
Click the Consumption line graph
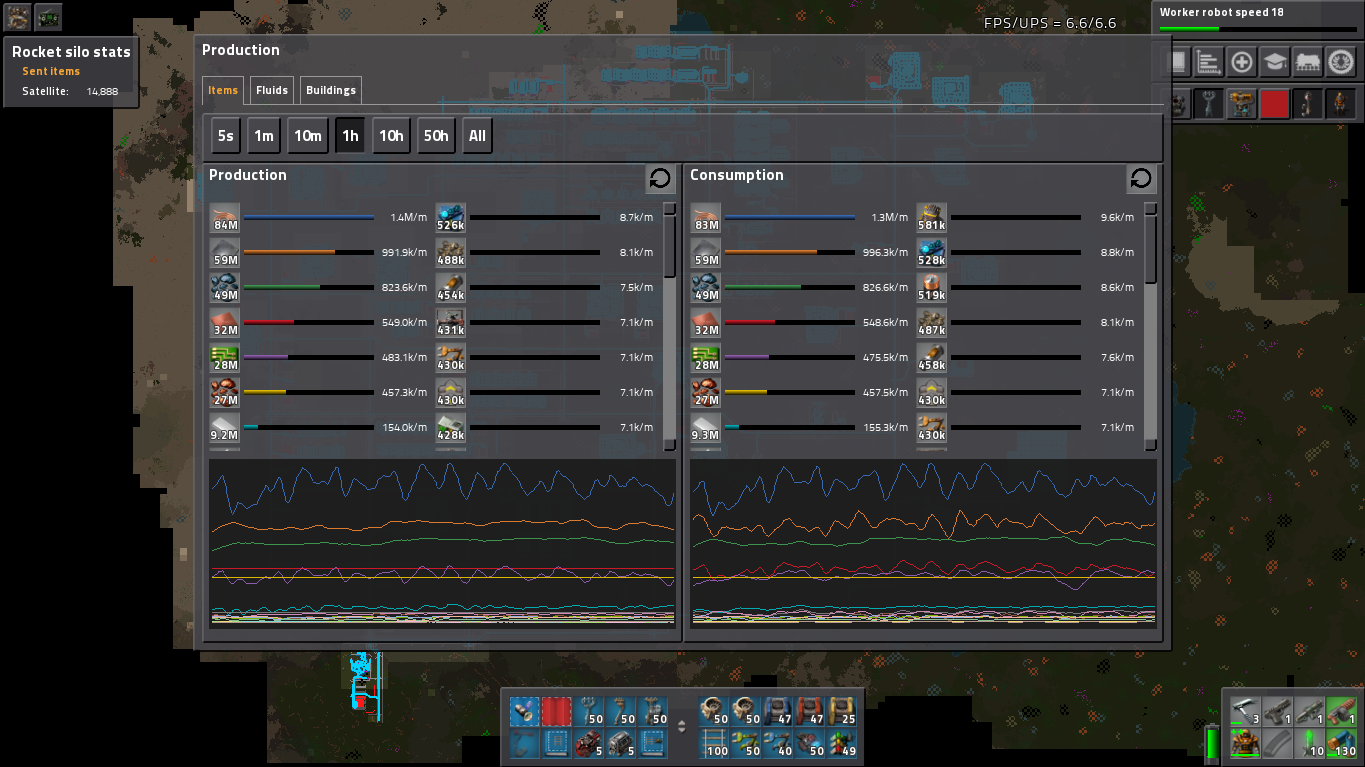pyautogui.click(x=923, y=543)
